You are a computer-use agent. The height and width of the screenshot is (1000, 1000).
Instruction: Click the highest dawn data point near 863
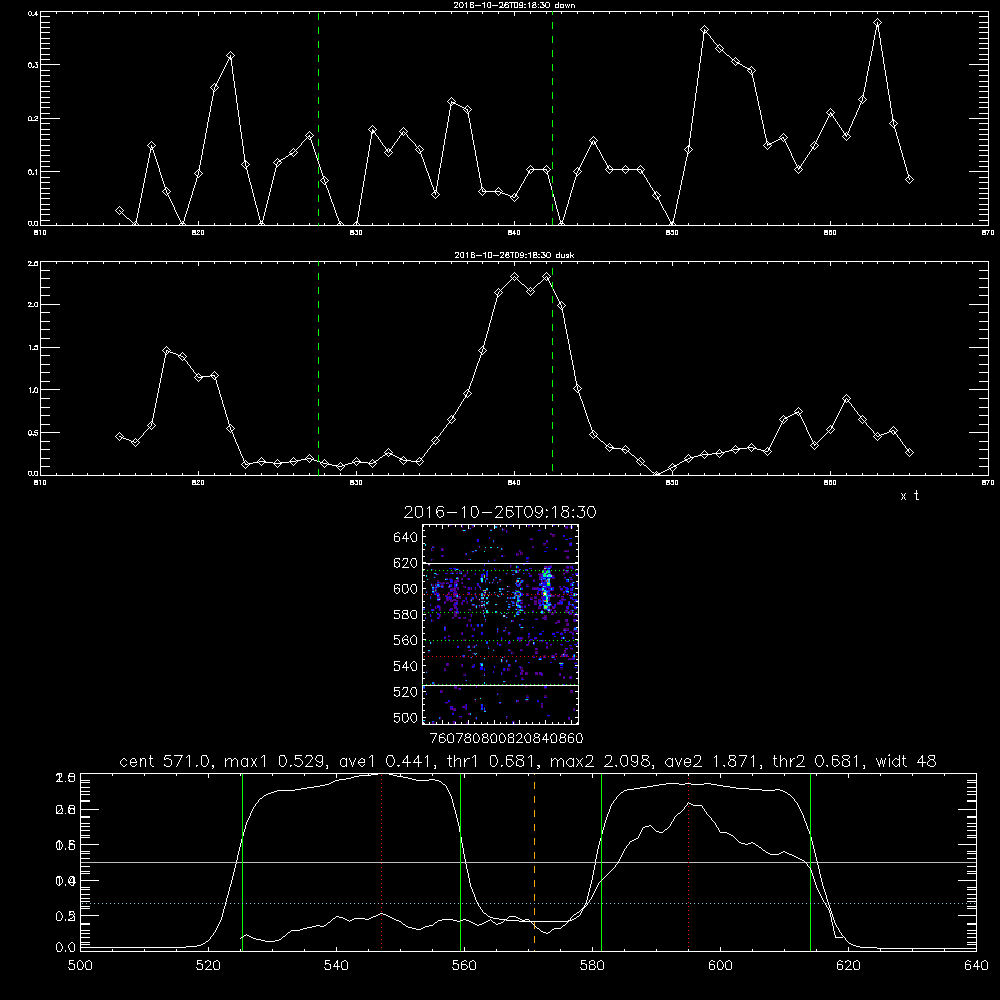878,23
